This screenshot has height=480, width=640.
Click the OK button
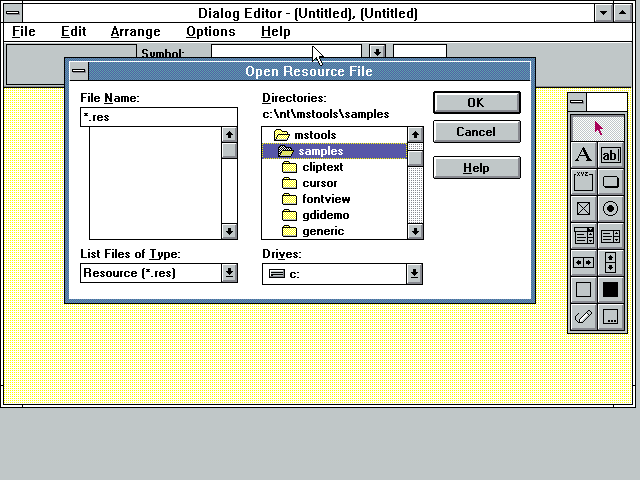(x=477, y=102)
